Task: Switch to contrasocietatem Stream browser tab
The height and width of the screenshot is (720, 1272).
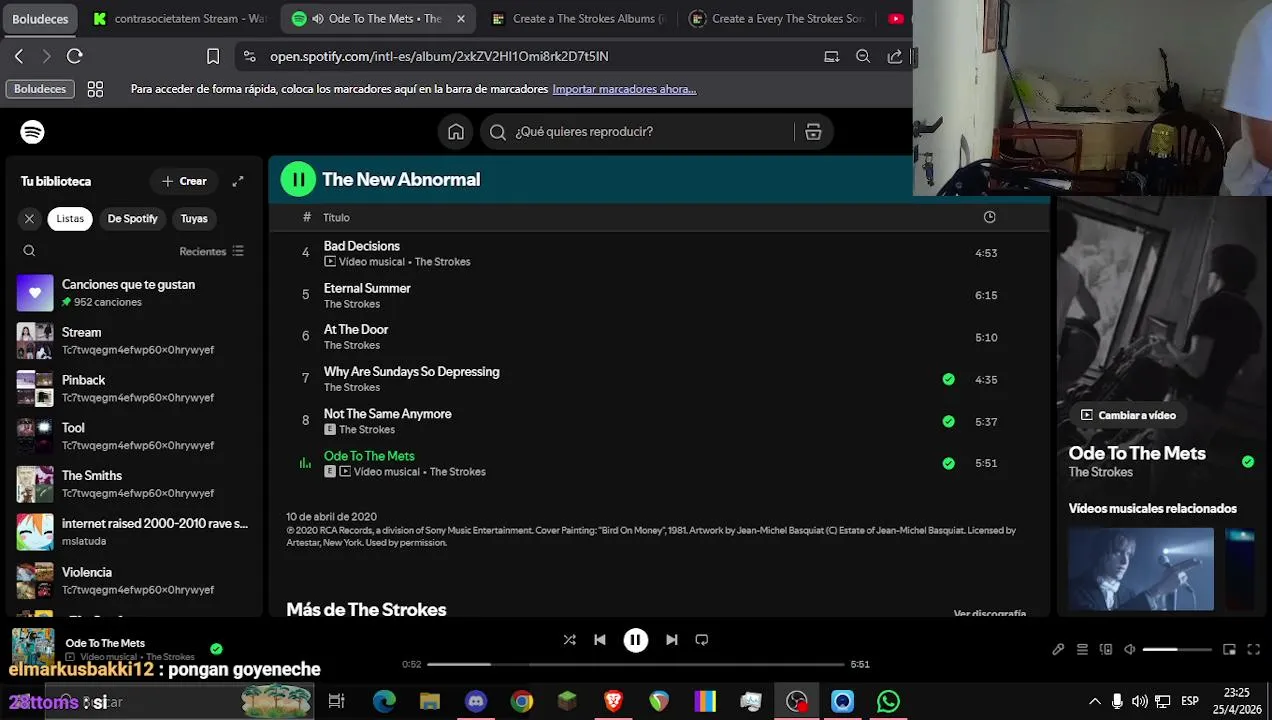Action: (x=178, y=18)
